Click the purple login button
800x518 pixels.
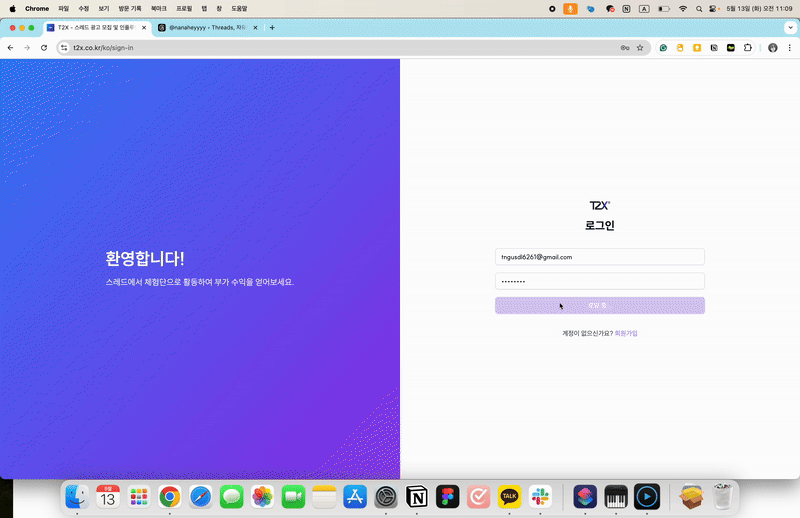point(599,305)
